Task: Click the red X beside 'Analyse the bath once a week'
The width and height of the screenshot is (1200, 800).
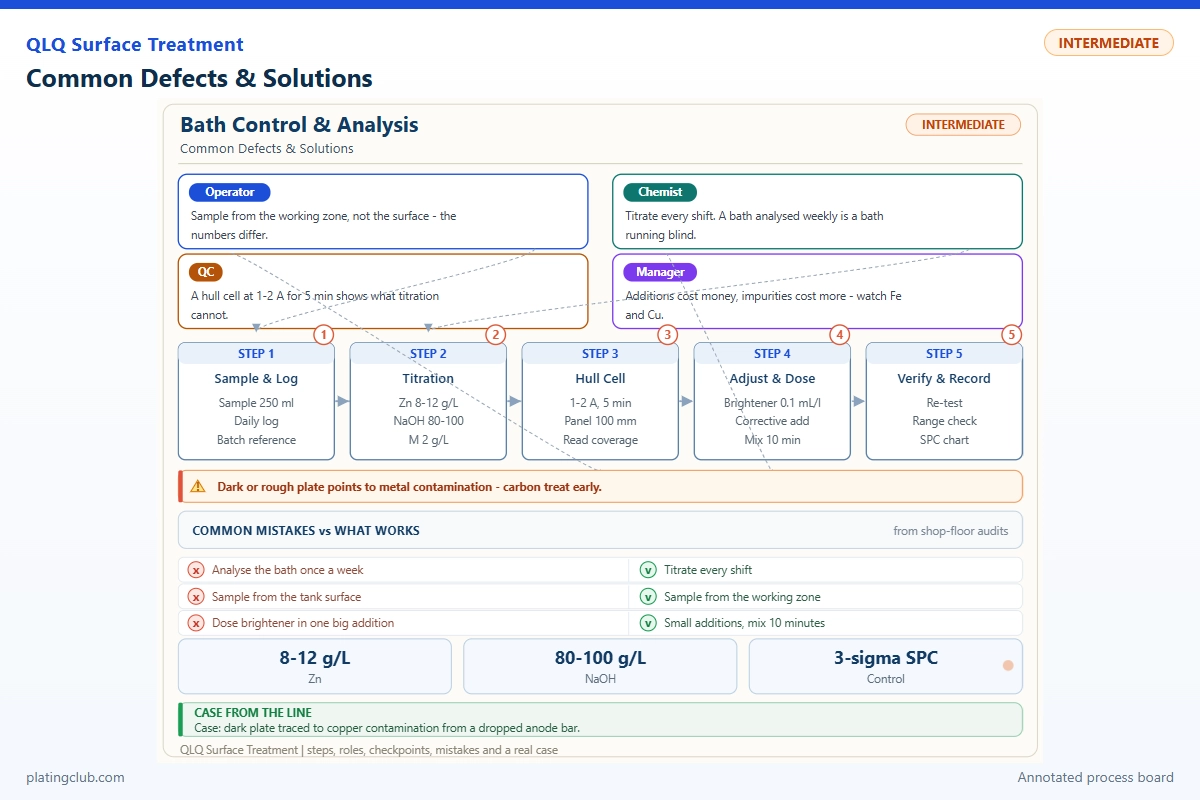Action: [196, 570]
